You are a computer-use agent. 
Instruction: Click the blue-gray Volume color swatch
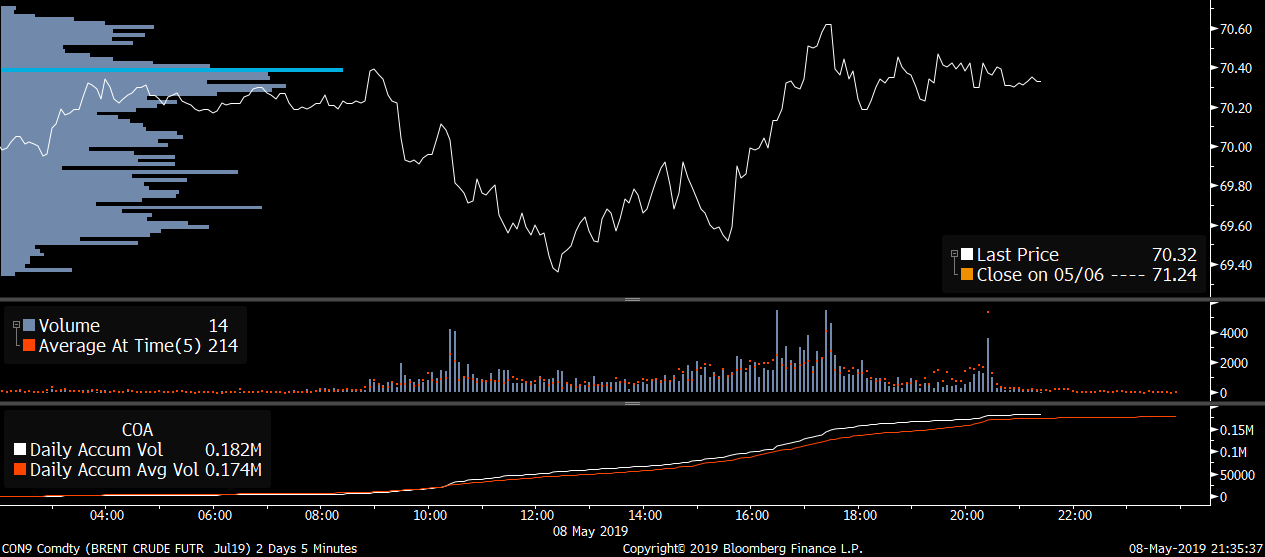pos(28,325)
